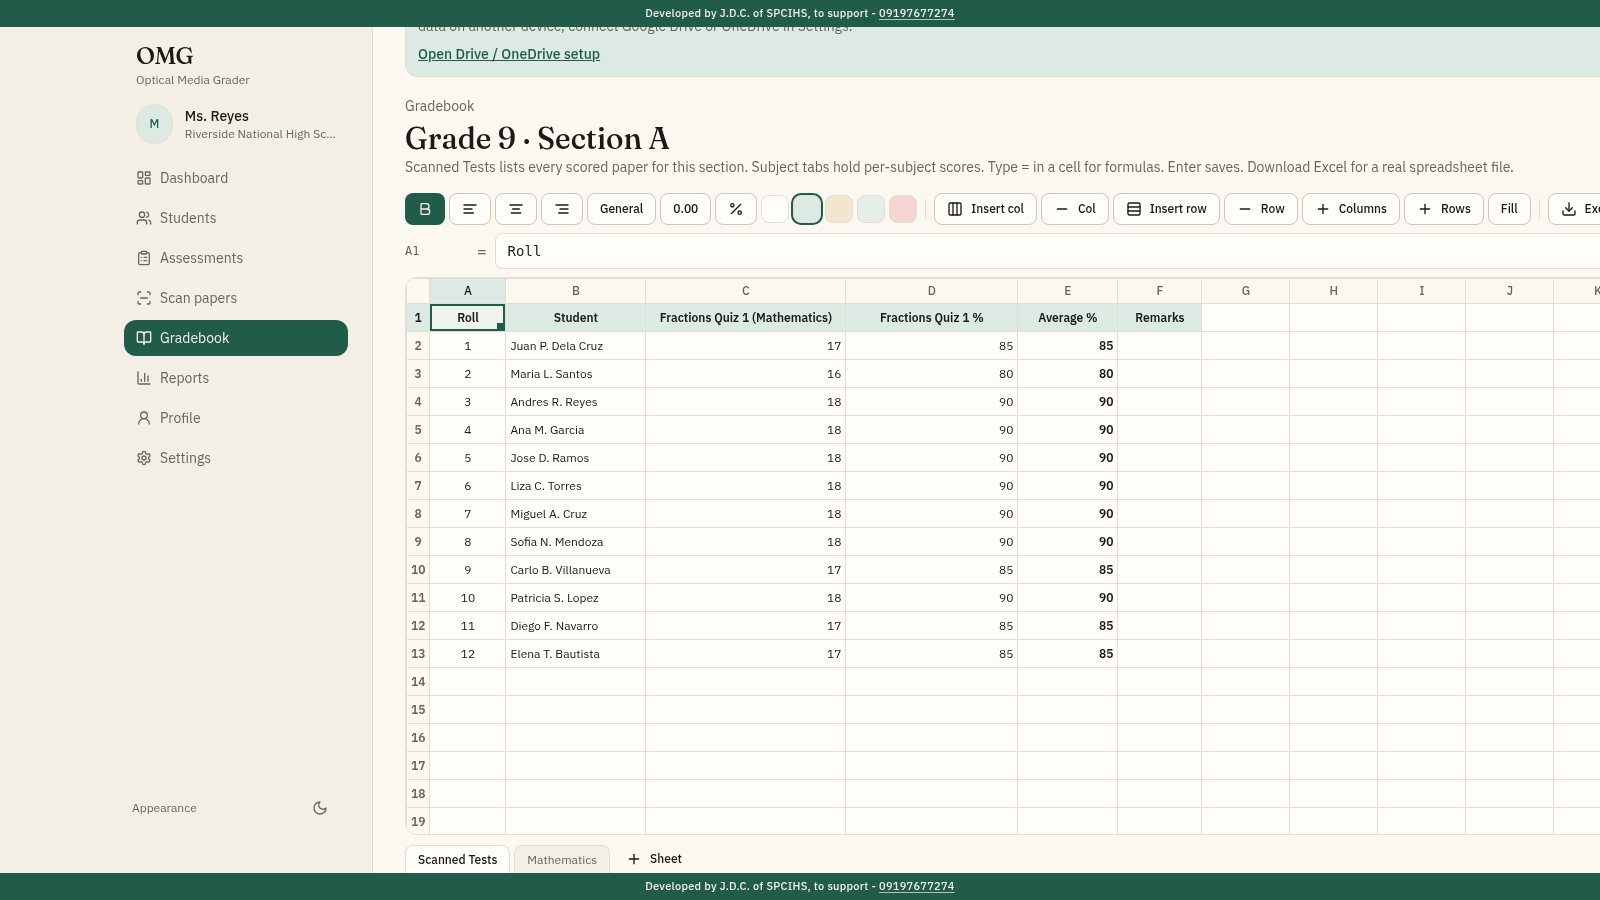Center align cell text
The image size is (1600, 900).
tap(516, 209)
